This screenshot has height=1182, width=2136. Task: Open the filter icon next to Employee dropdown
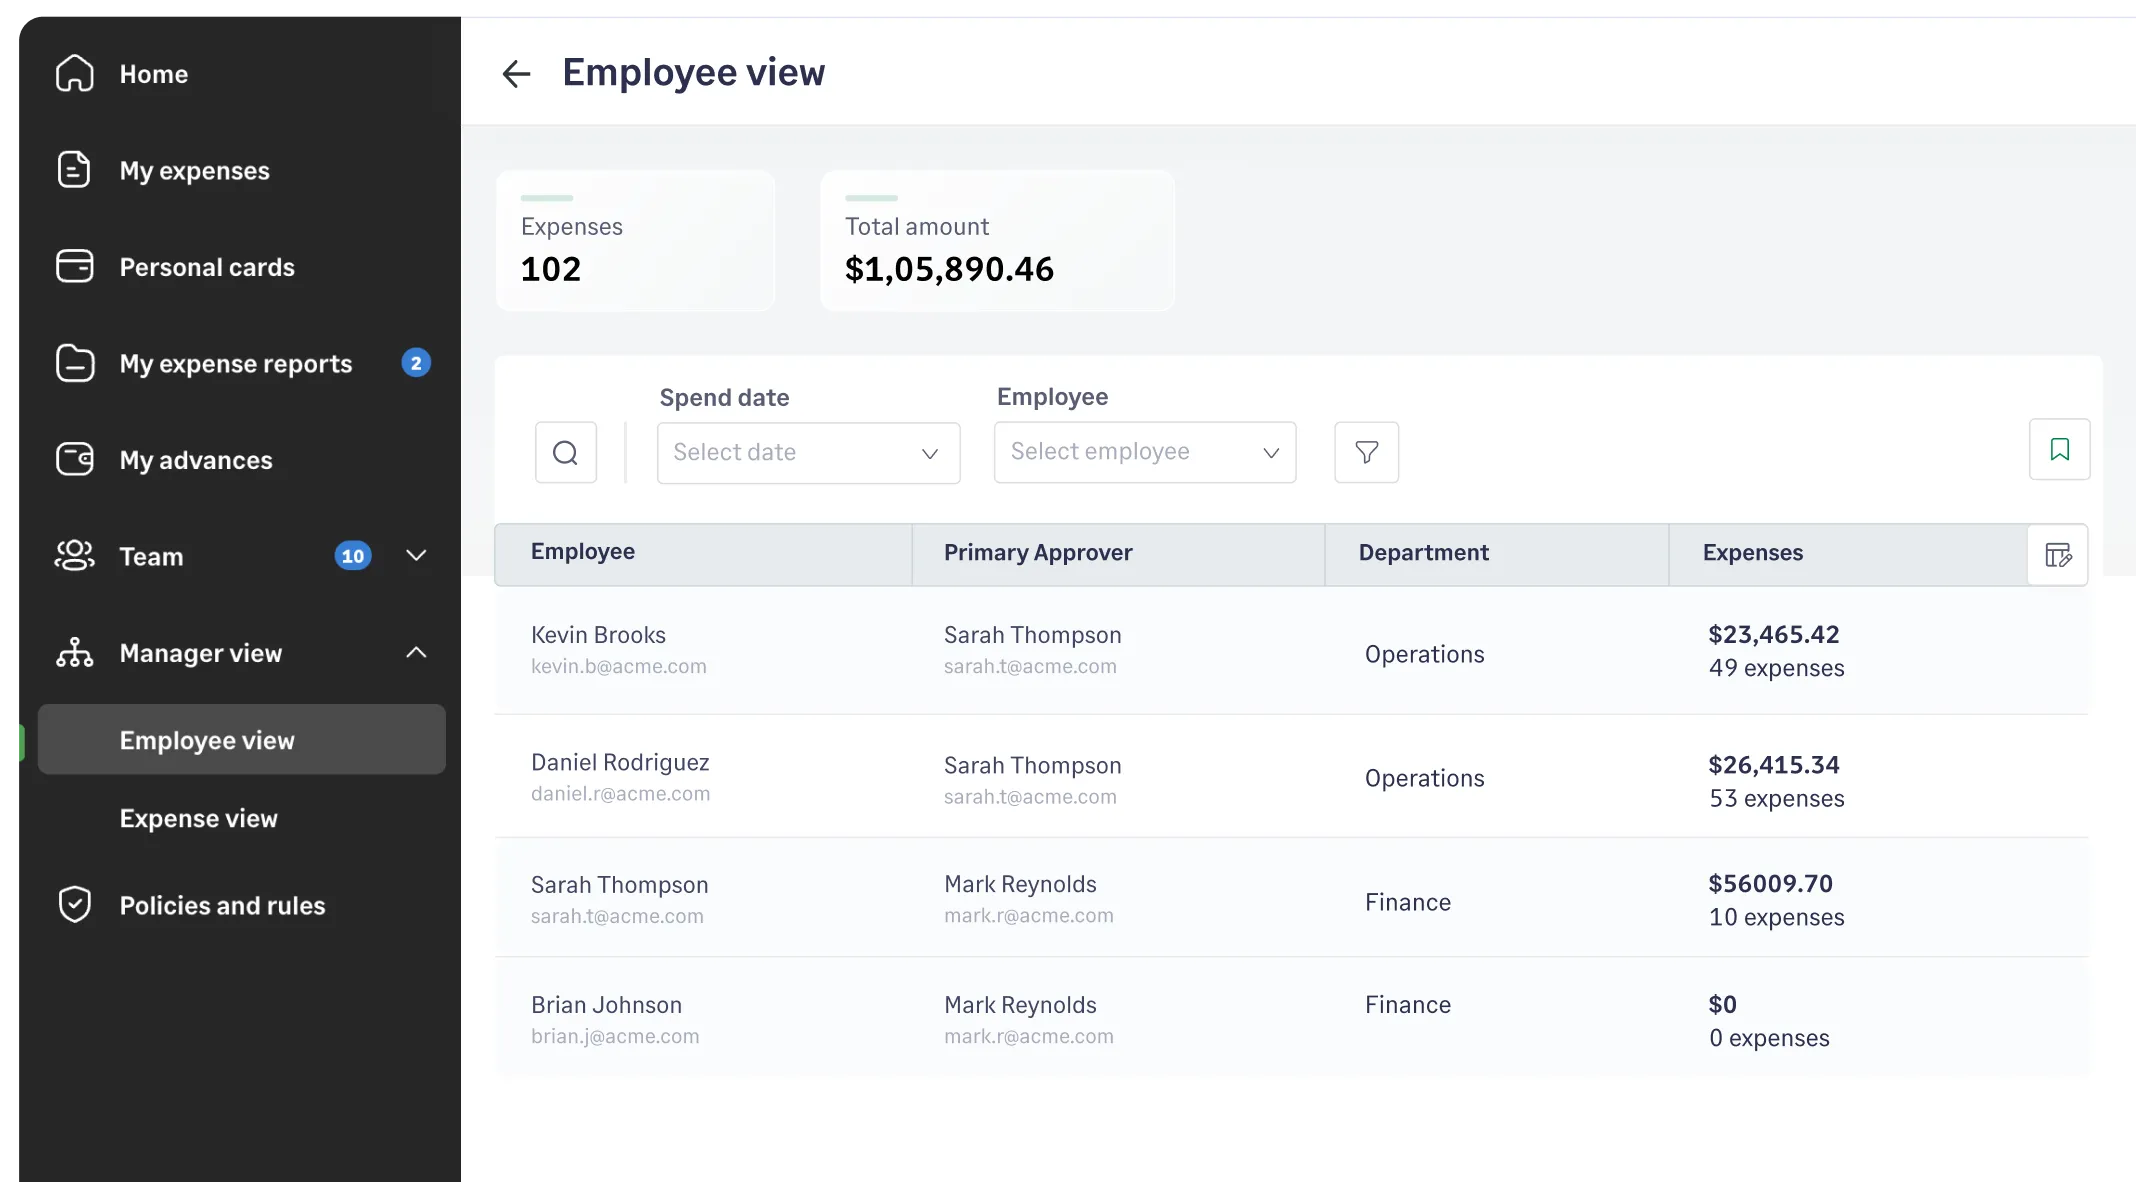coord(1366,452)
